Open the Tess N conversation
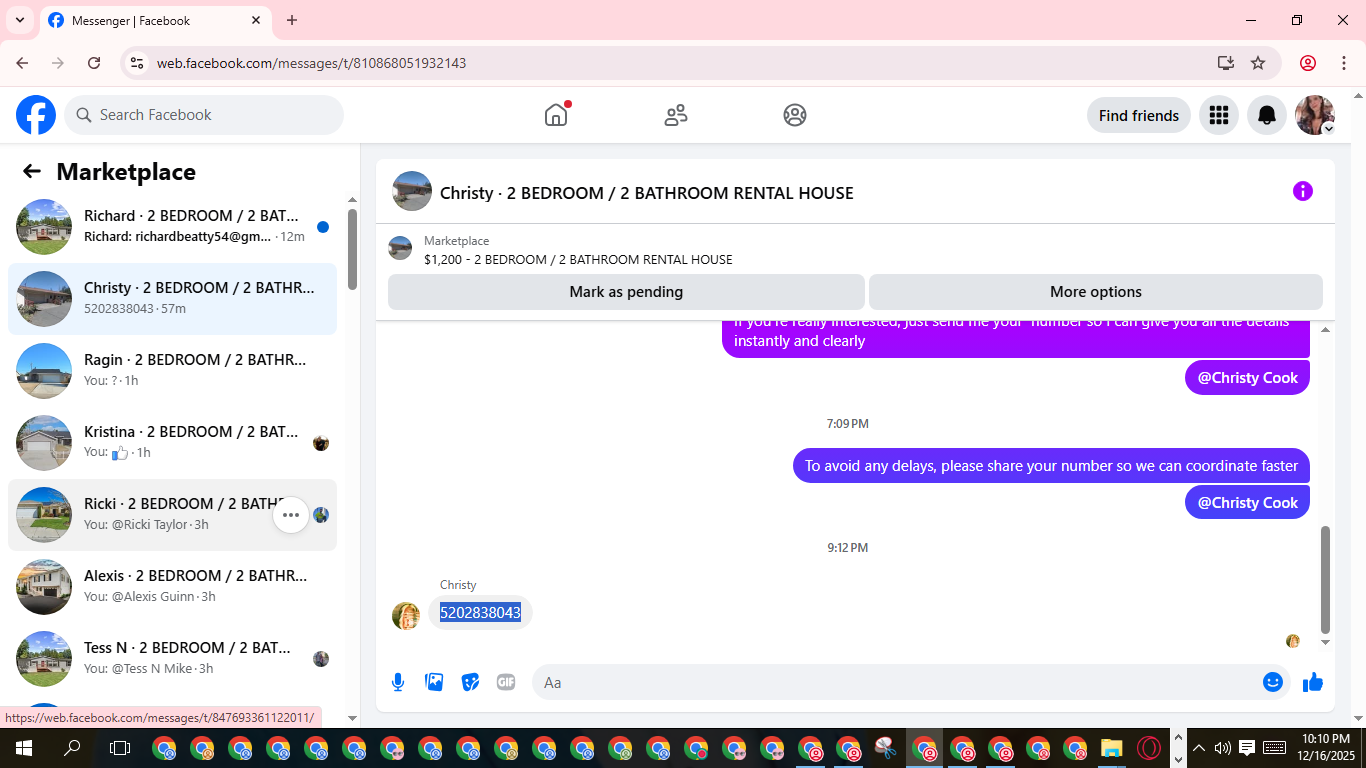The width and height of the screenshot is (1366, 768). (x=172, y=658)
